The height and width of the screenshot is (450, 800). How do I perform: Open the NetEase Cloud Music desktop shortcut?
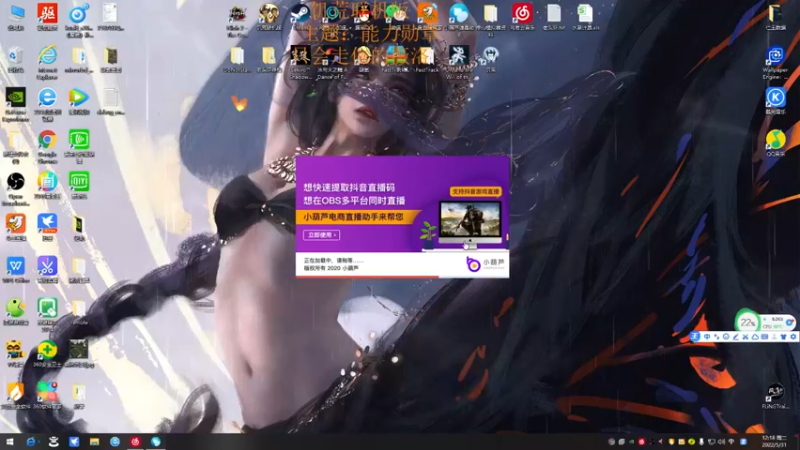coord(522,17)
